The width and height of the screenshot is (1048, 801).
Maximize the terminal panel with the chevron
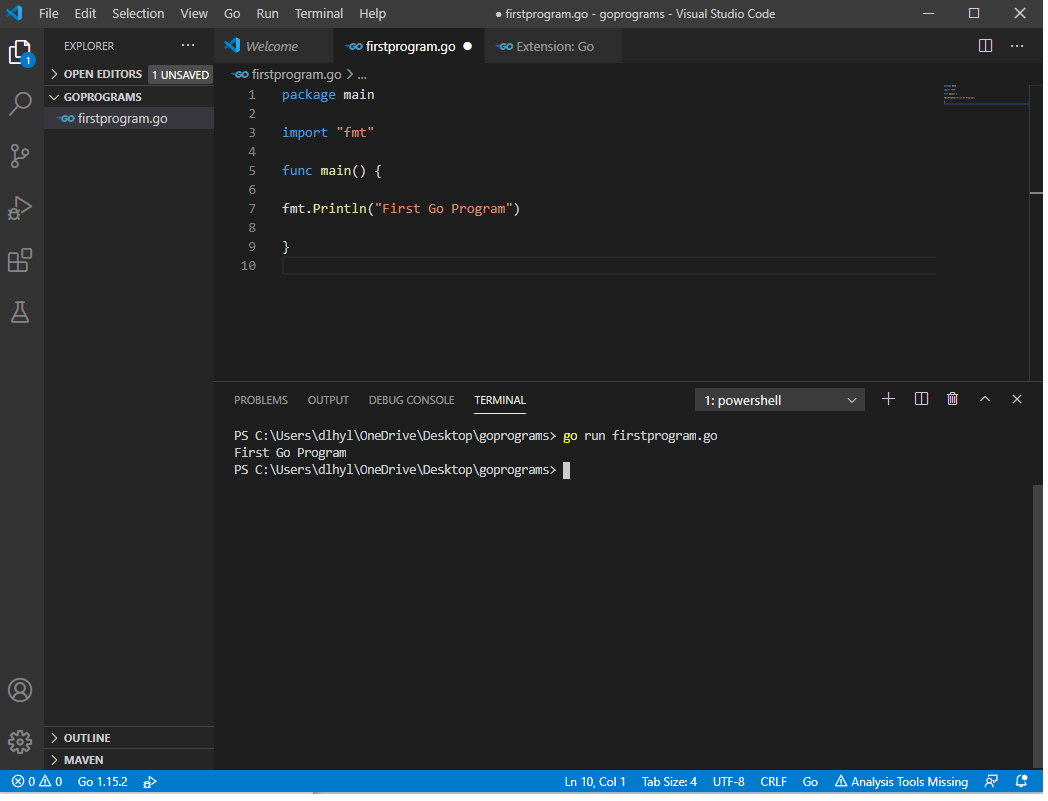click(x=985, y=399)
